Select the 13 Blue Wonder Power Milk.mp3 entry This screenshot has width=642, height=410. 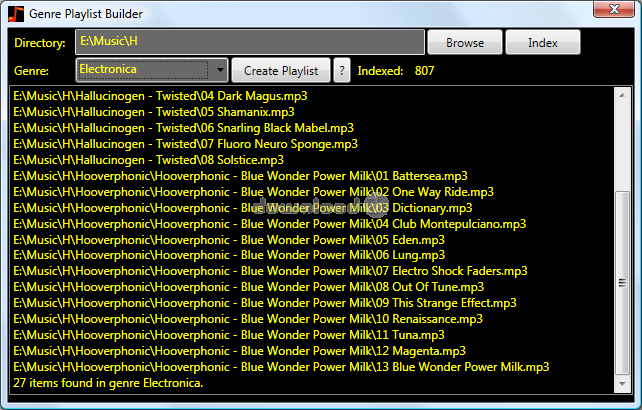(x=281, y=367)
